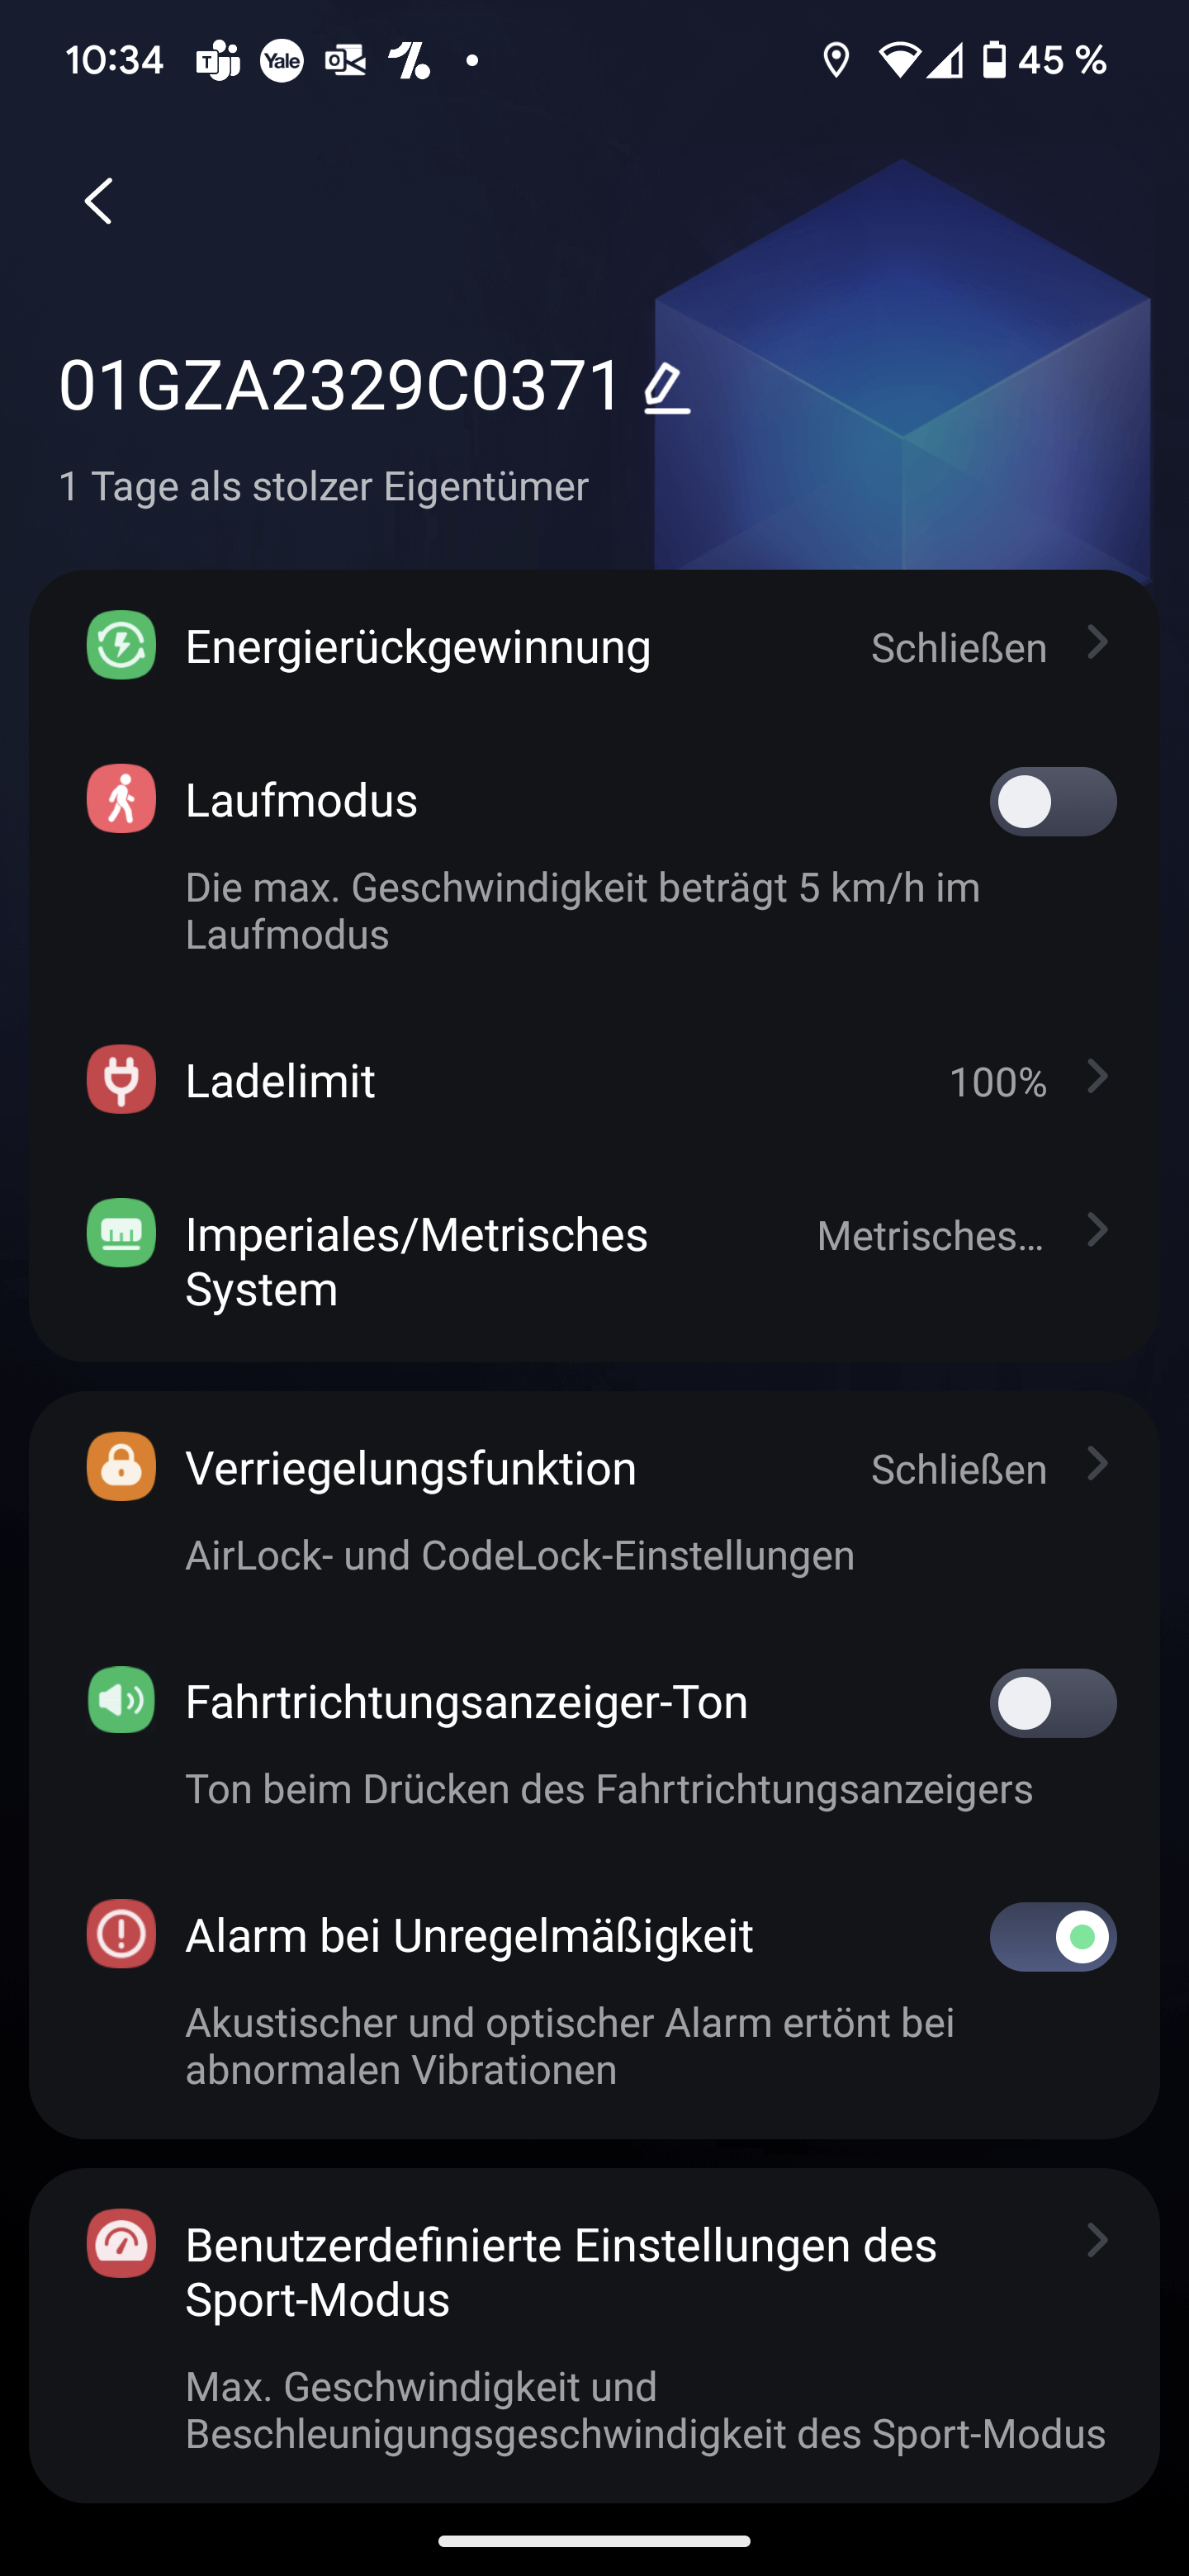Open Energierückgewinnung options via its chevron
The width and height of the screenshot is (1189, 2576).
[x=1097, y=642]
